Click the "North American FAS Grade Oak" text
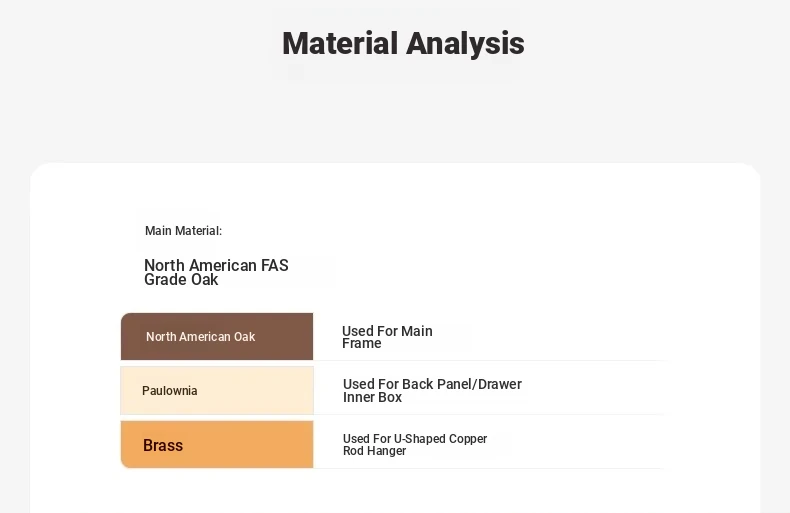 tap(216, 272)
